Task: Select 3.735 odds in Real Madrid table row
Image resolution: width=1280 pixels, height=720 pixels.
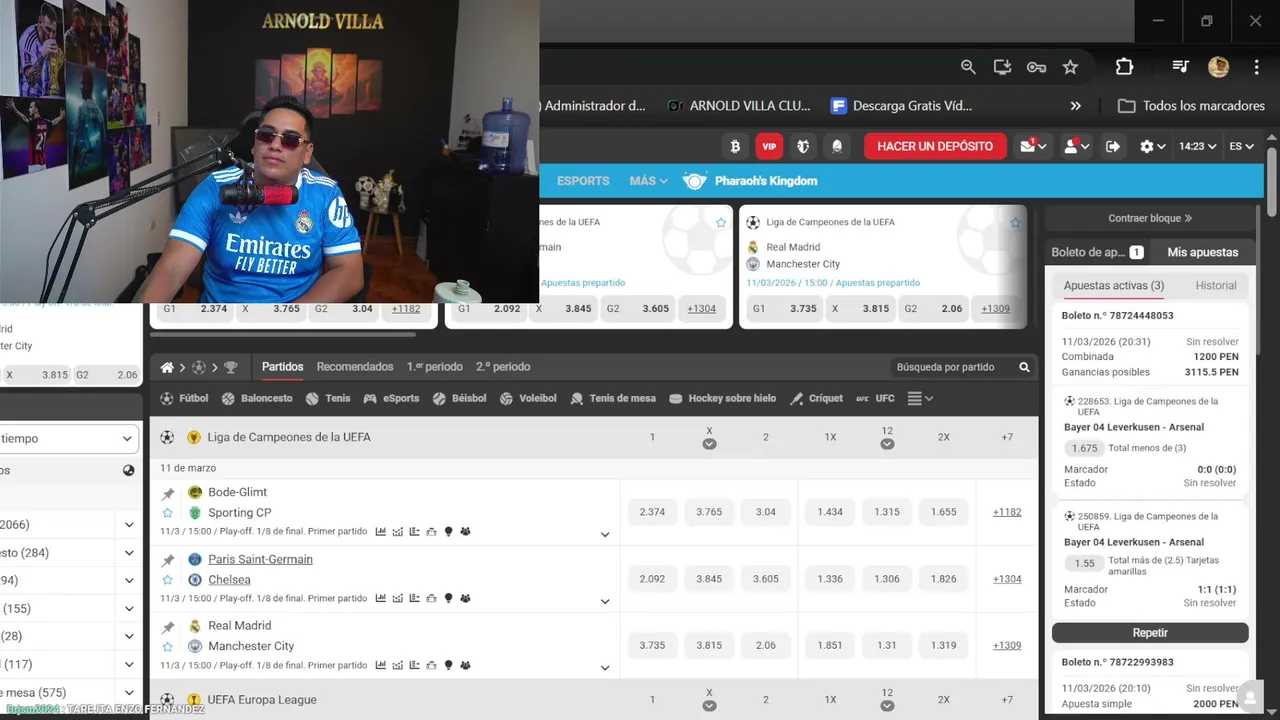Action: 652,645
